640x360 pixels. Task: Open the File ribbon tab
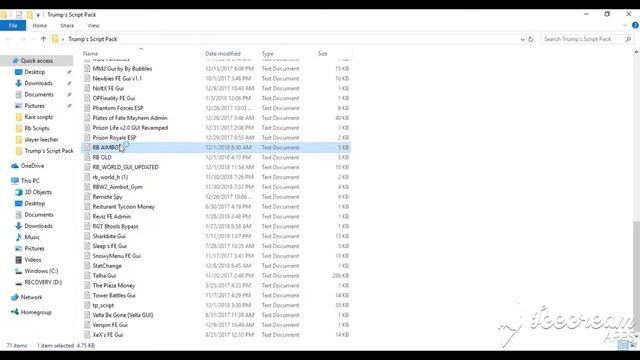(13, 26)
